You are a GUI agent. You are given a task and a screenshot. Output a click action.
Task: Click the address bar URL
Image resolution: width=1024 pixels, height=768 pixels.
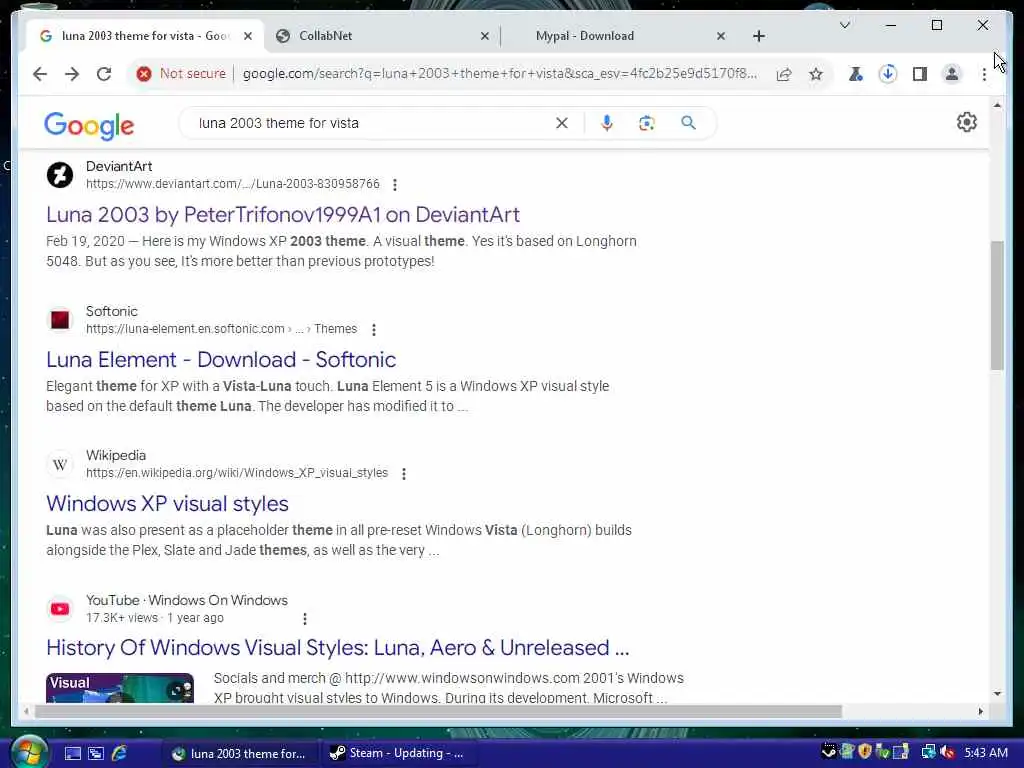click(500, 74)
